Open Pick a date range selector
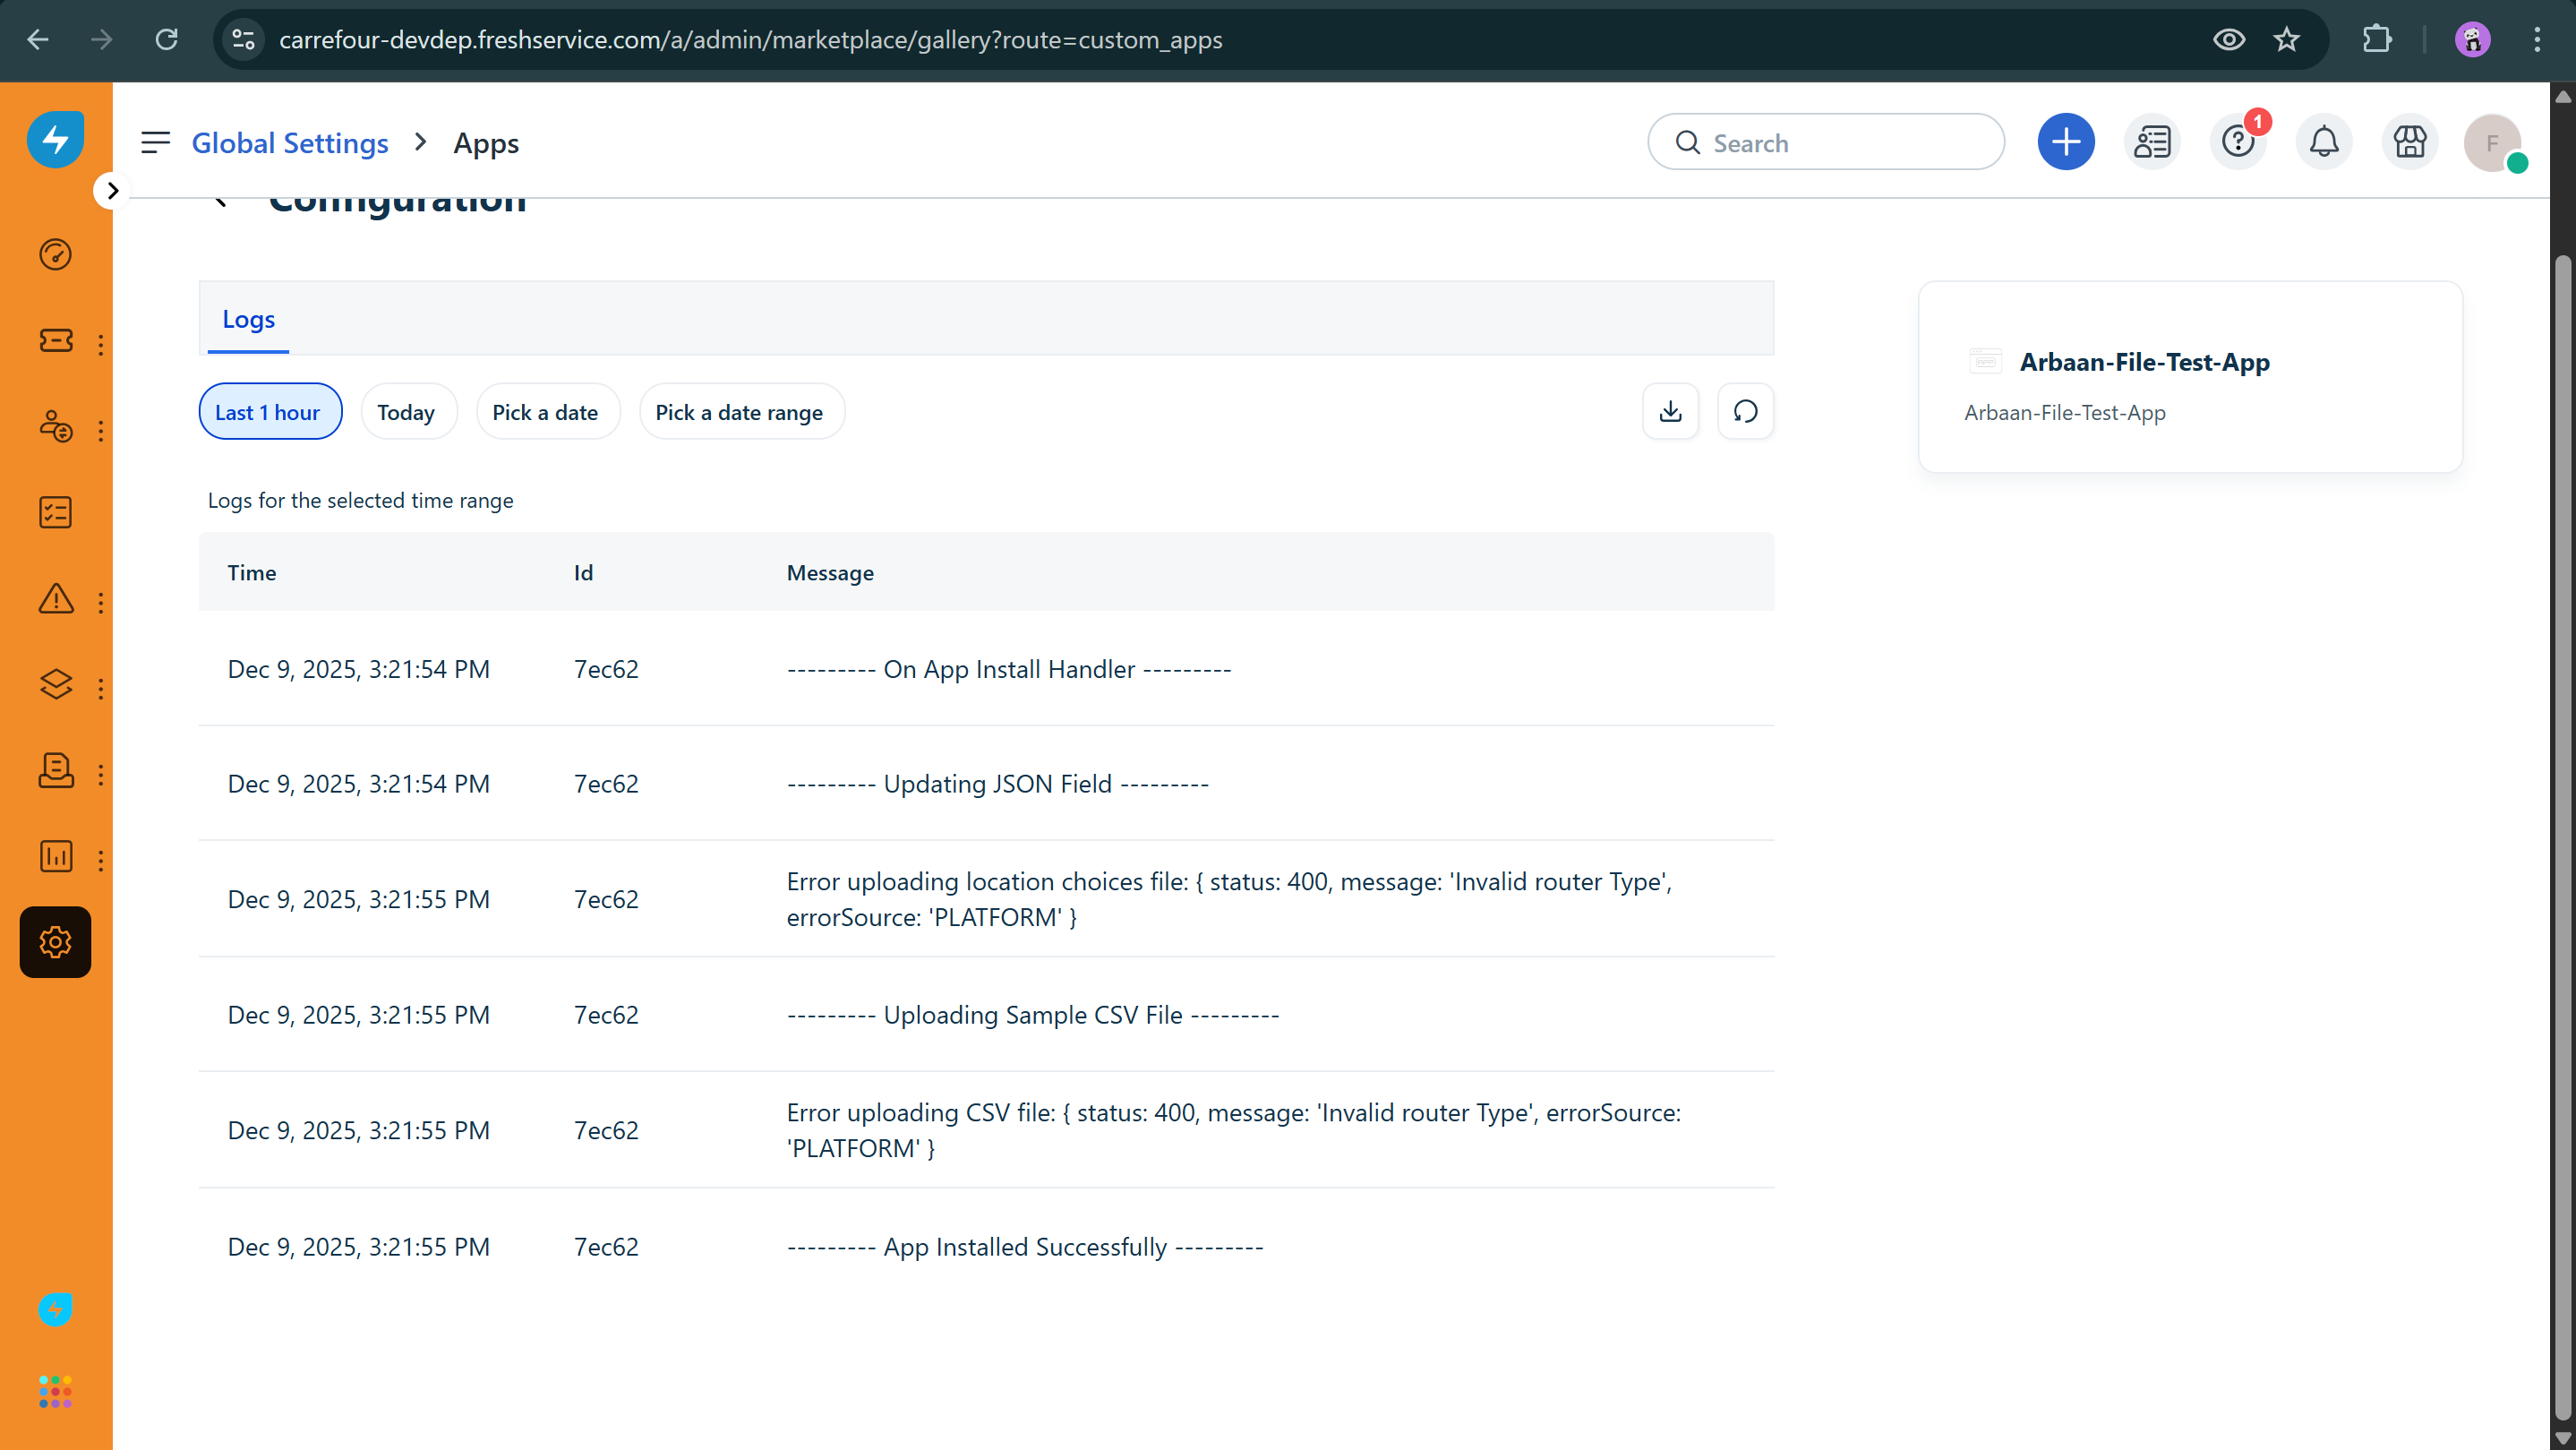2576x1450 pixels. (740, 412)
